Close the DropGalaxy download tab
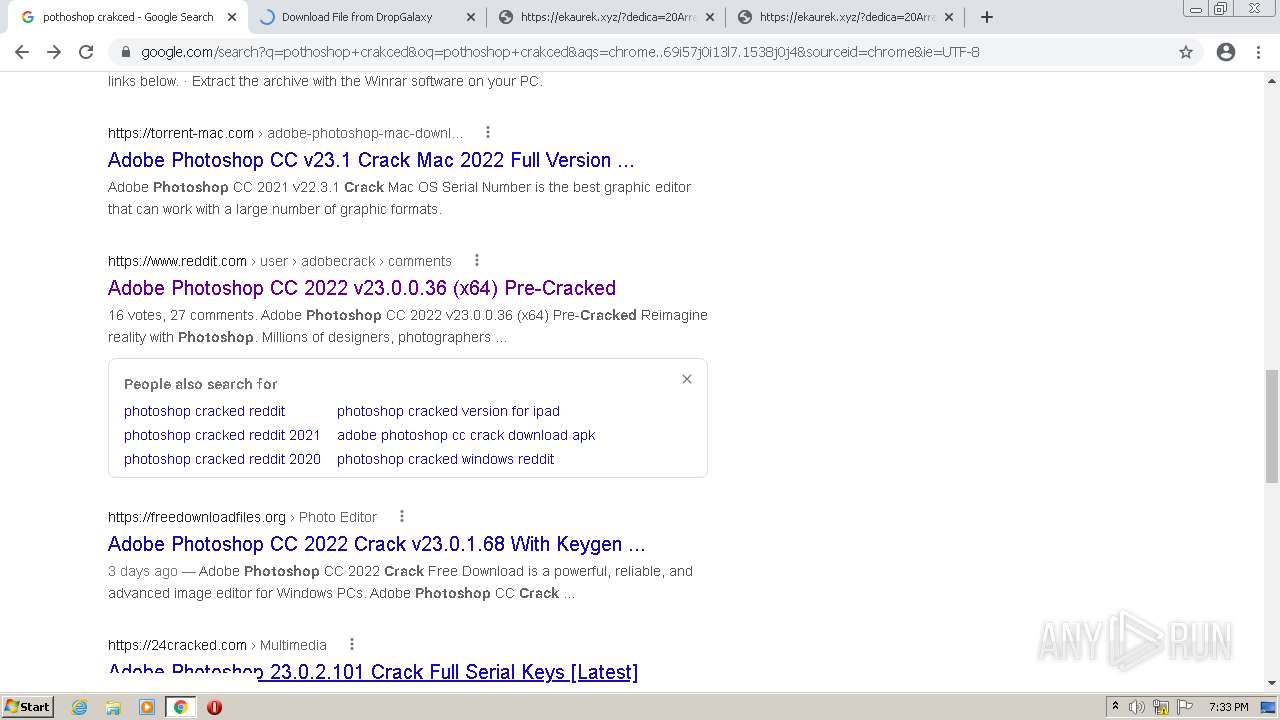The height and width of the screenshot is (720, 1280). click(x=471, y=17)
